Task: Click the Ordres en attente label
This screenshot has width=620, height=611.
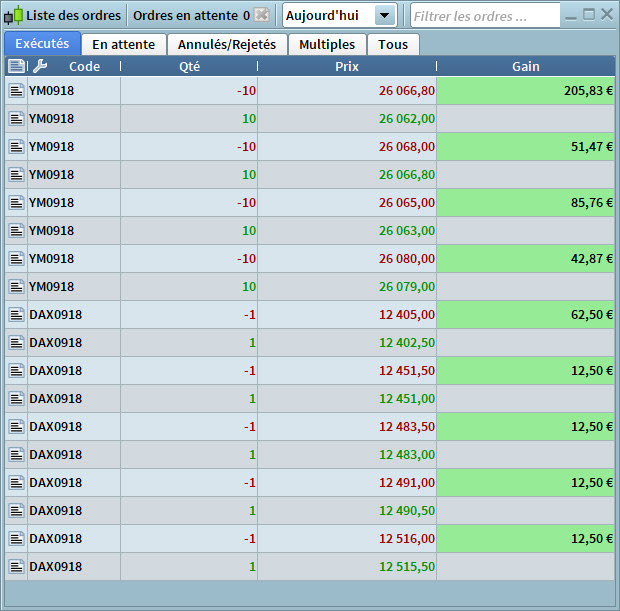Action: coord(185,15)
